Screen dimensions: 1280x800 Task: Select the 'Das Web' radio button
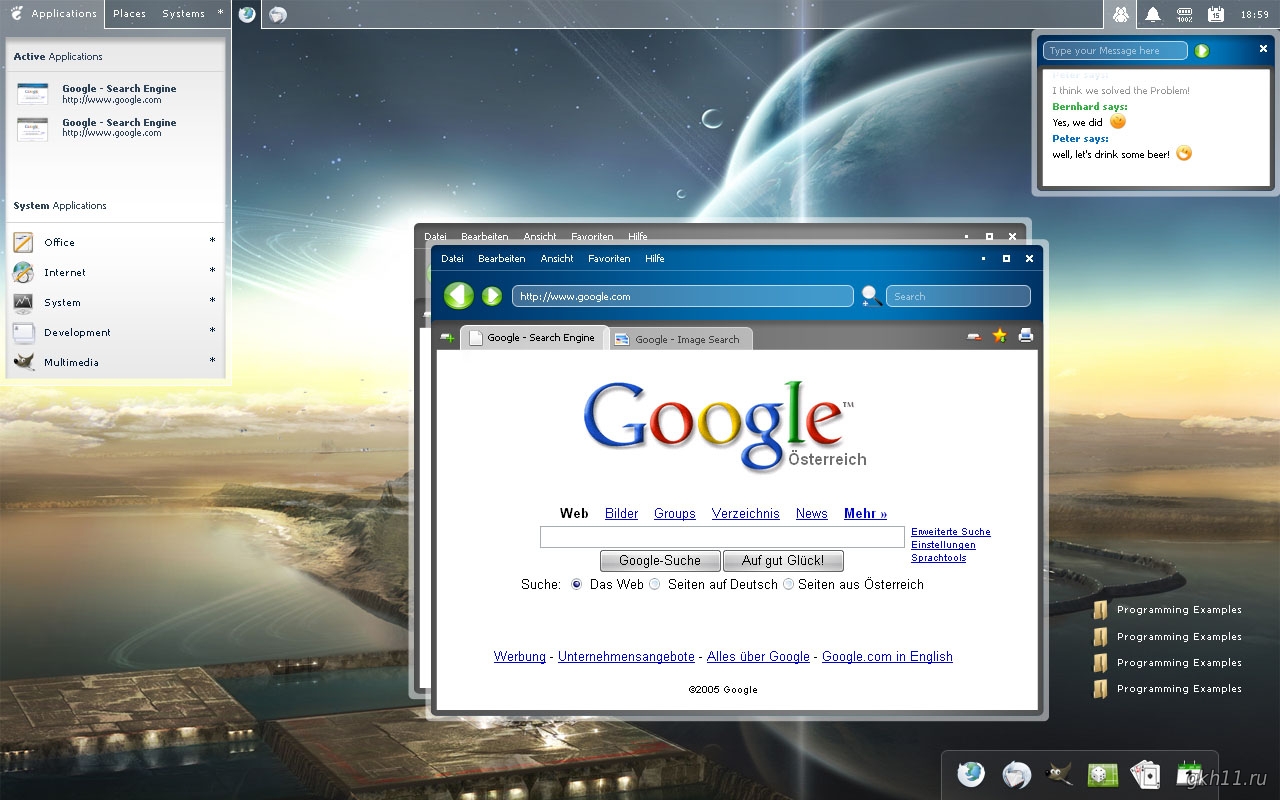tap(576, 584)
